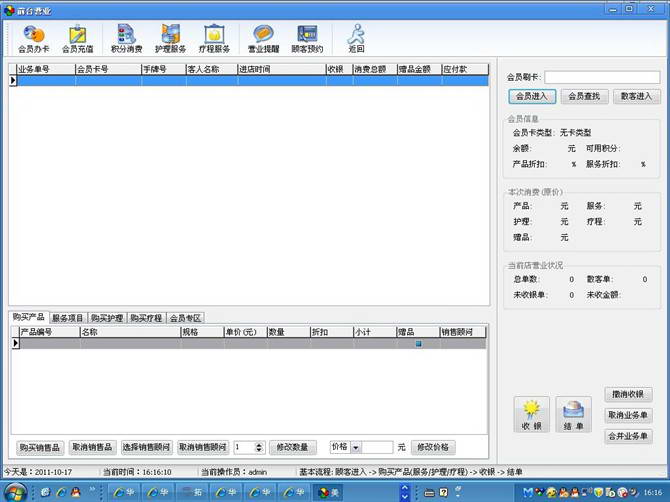Click the 返回 running-man icon

(x=356, y=39)
